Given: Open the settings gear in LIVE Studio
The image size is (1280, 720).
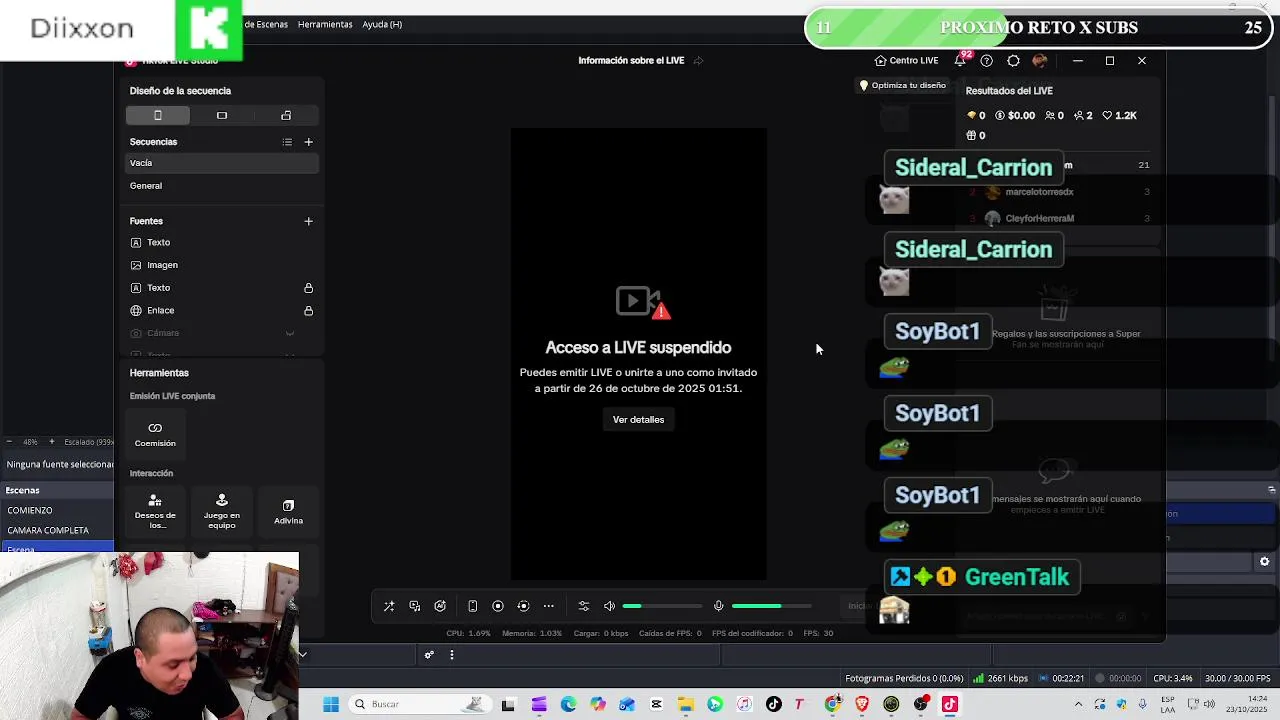Looking at the screenshot, I should click(x=1013, y=61).
